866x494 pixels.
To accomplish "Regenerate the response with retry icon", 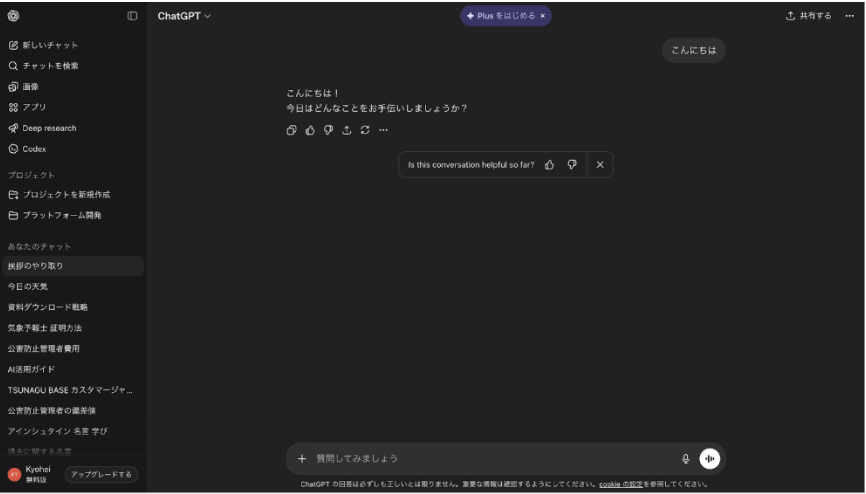I will (365, 130).
